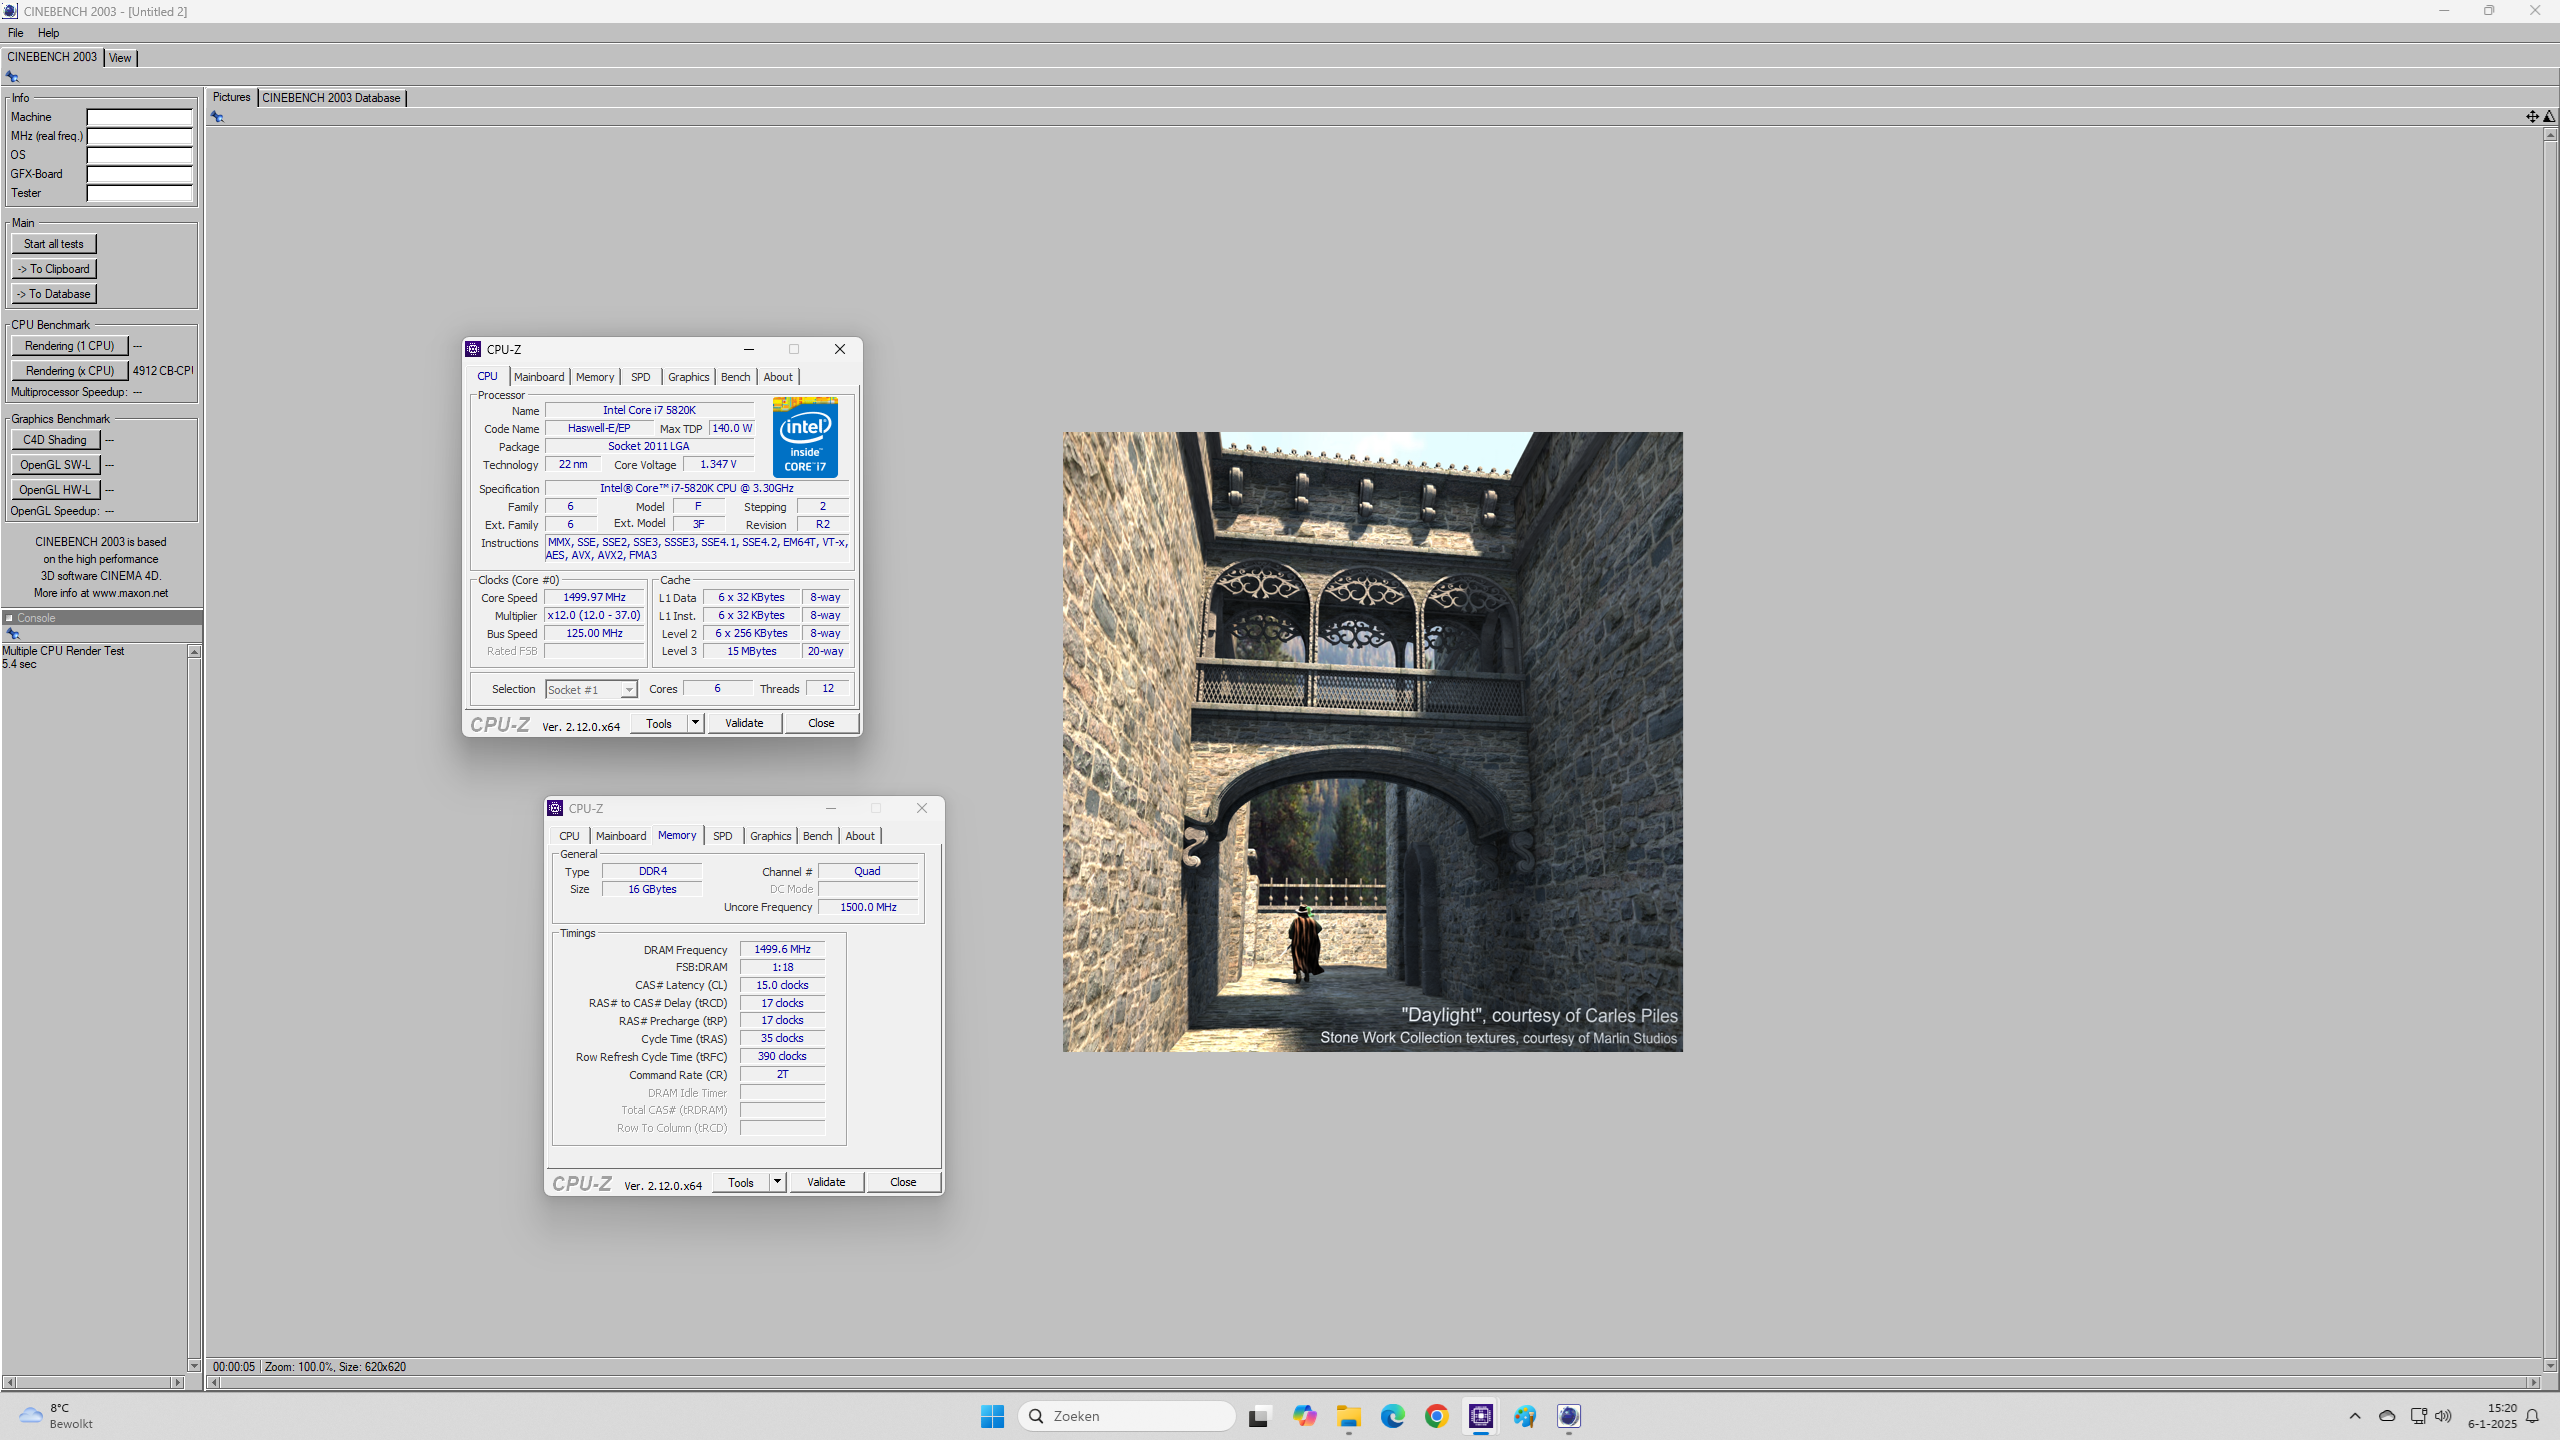The width and height of the screenshot is (2560, 1440).
Task: Open the About tab in the upper CPU-Z window
Action: [x=778, y=377]
